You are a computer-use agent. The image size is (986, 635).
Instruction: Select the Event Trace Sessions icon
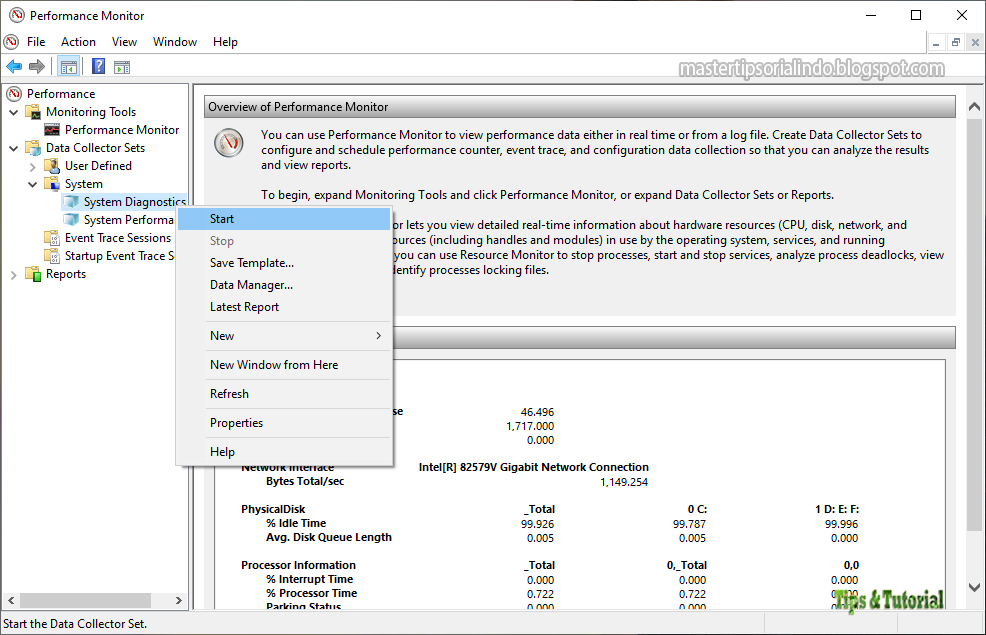[x=51, y=238]
